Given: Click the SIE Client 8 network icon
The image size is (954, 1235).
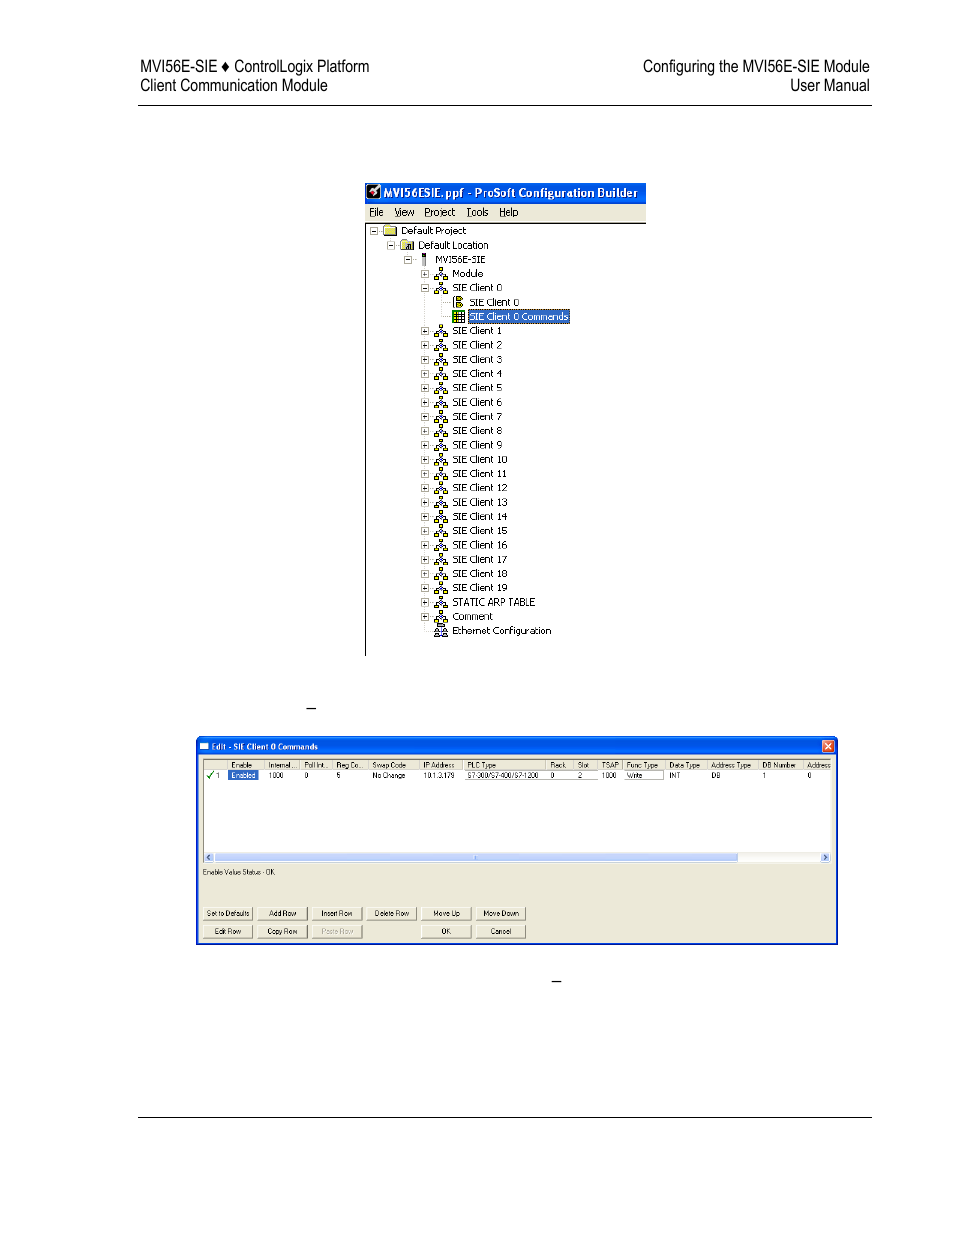Looking at the screenshot, I should 441,431.
